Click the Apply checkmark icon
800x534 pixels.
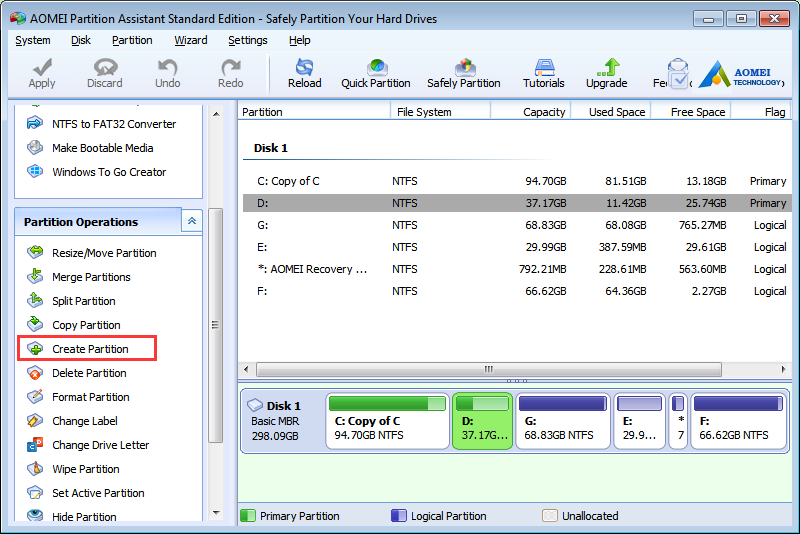(x=42, y=67)
